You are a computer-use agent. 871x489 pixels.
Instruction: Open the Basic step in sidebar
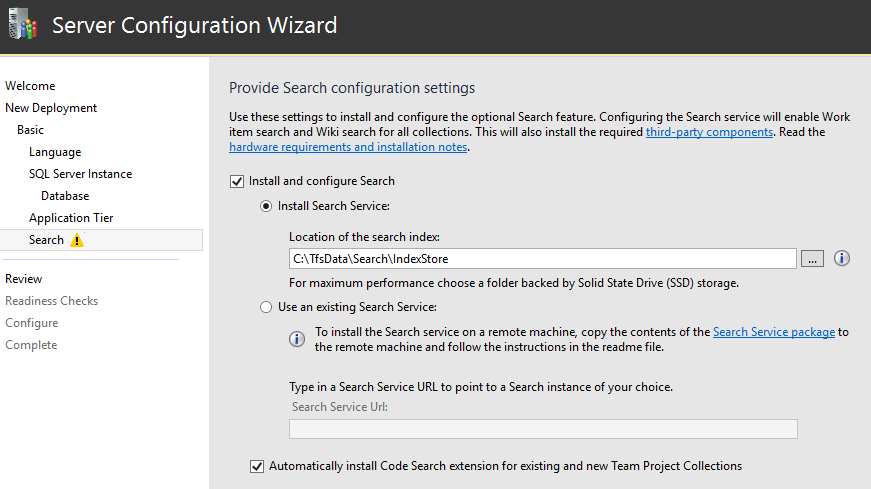pos(30,130)
